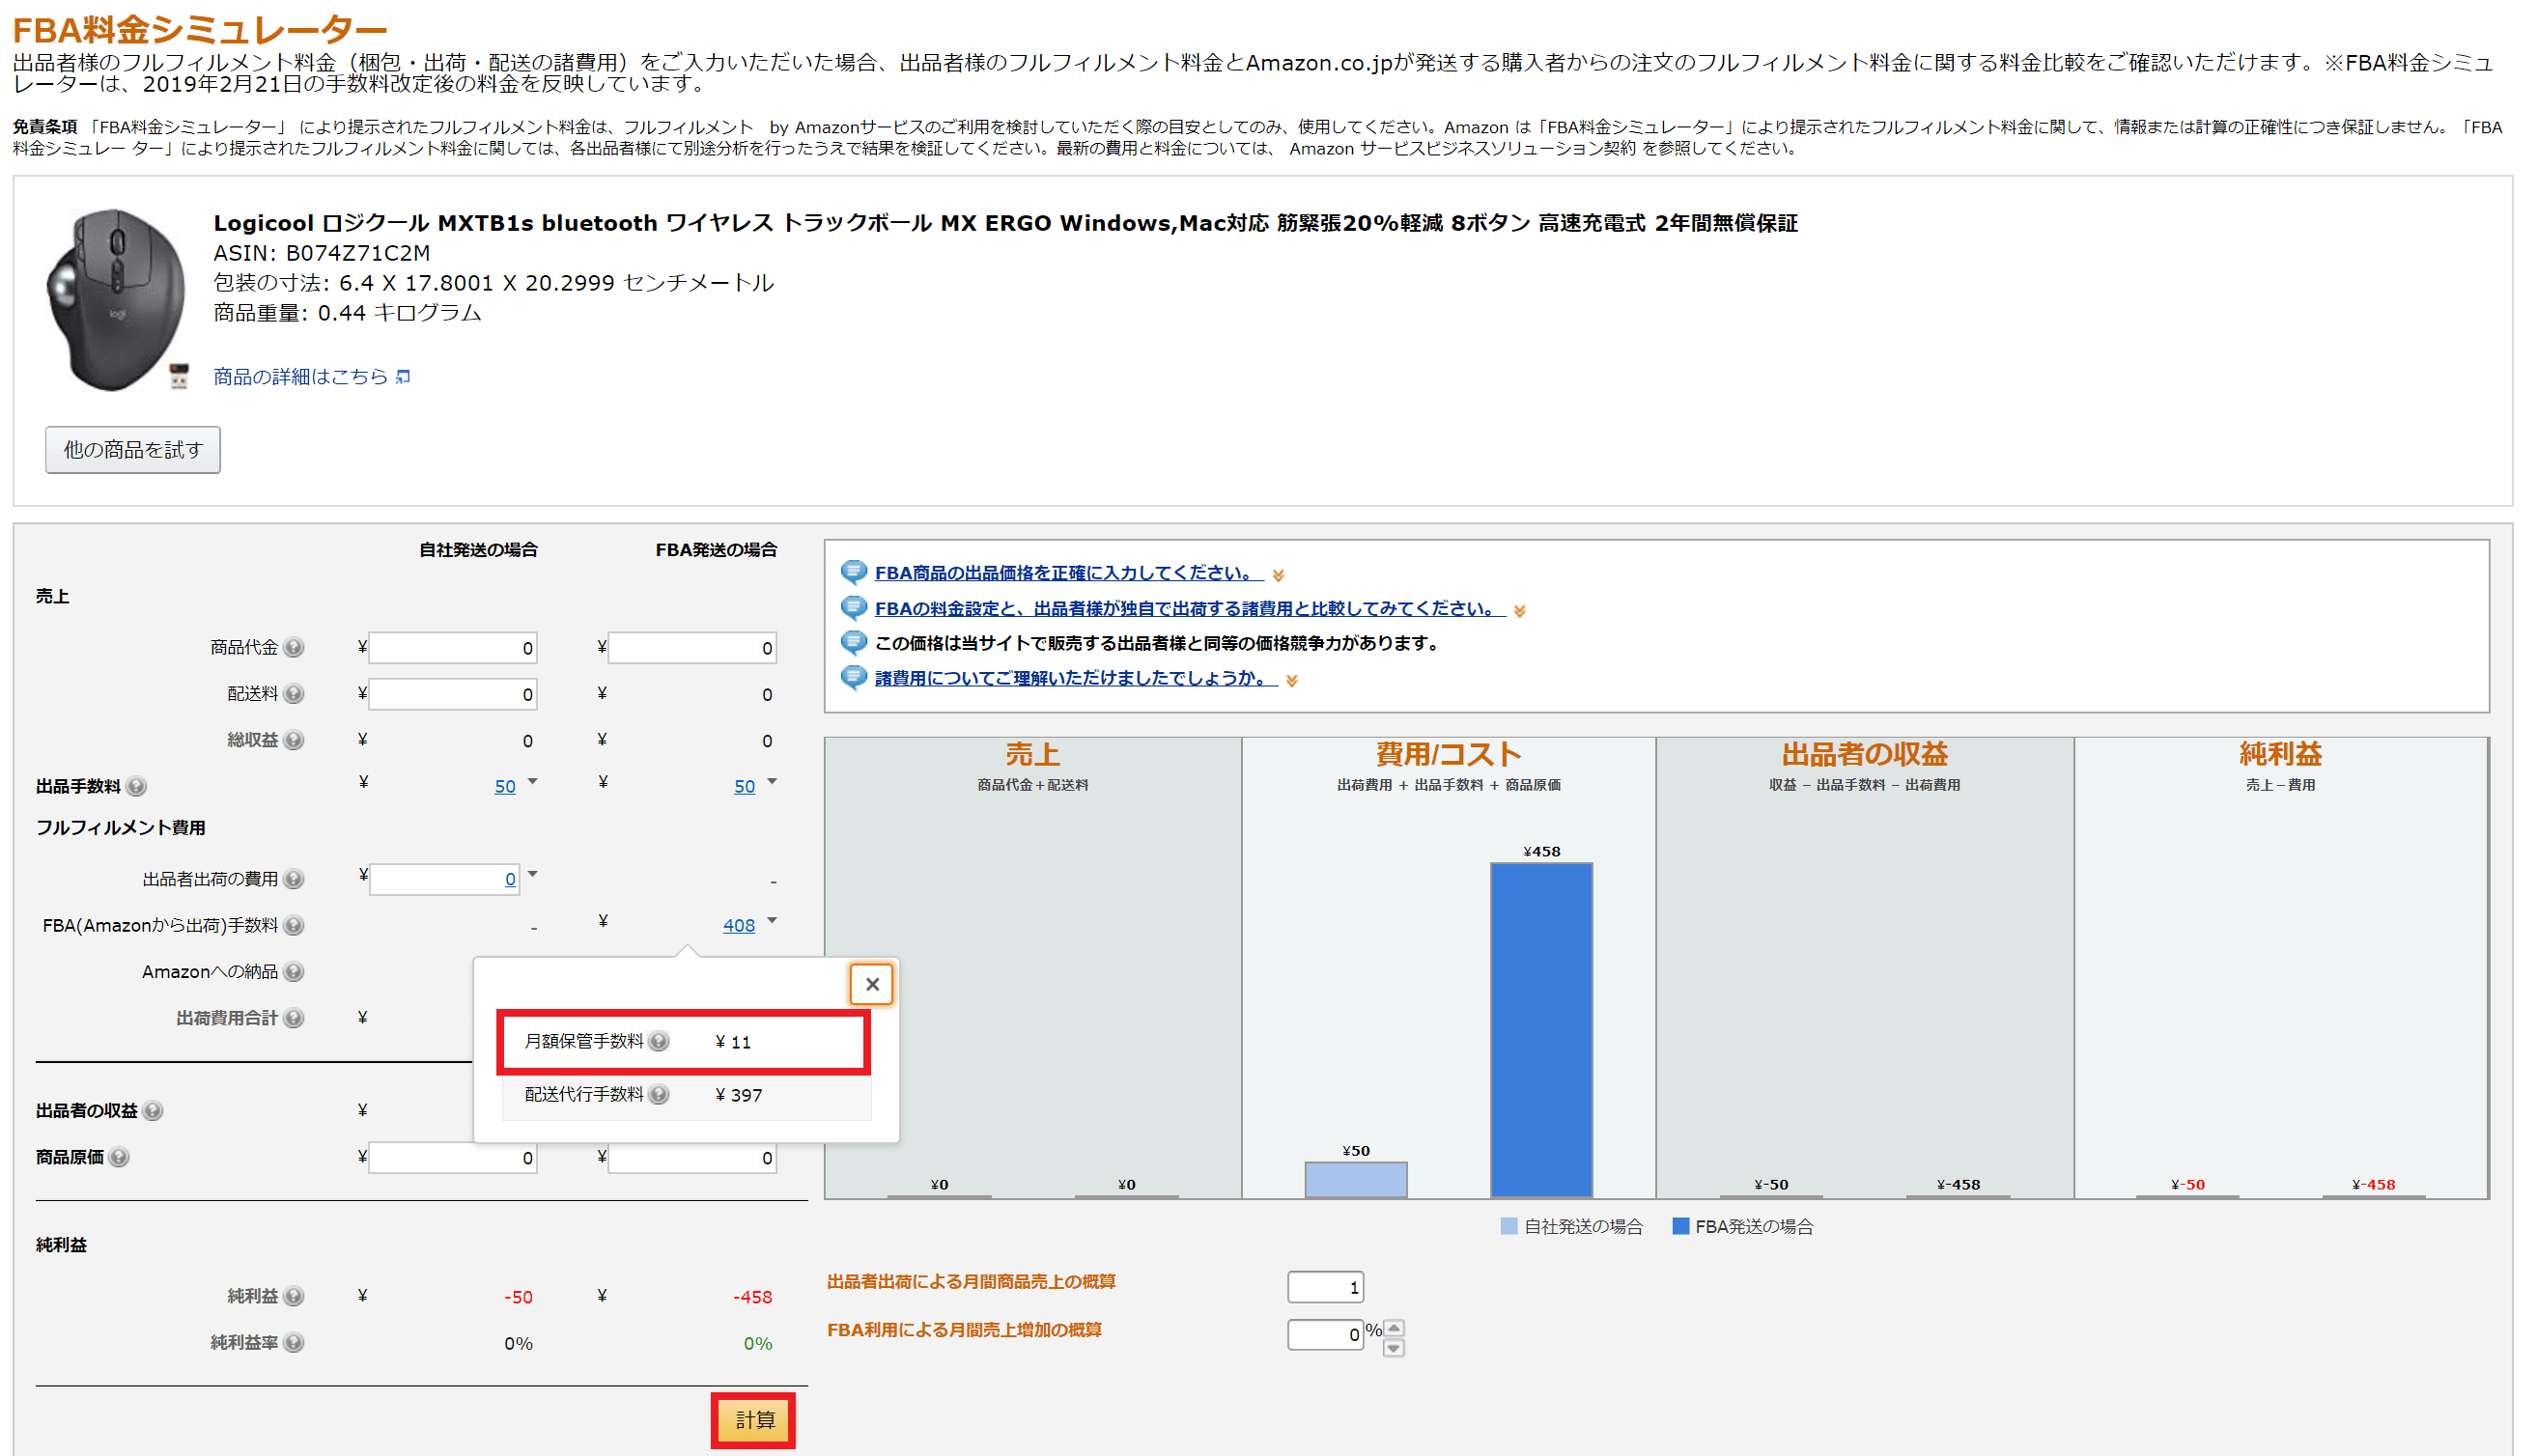Open 商品の詳細はこちら link
The height and width of the screenshot is (1456, 2537).
[x=301, y=377]
